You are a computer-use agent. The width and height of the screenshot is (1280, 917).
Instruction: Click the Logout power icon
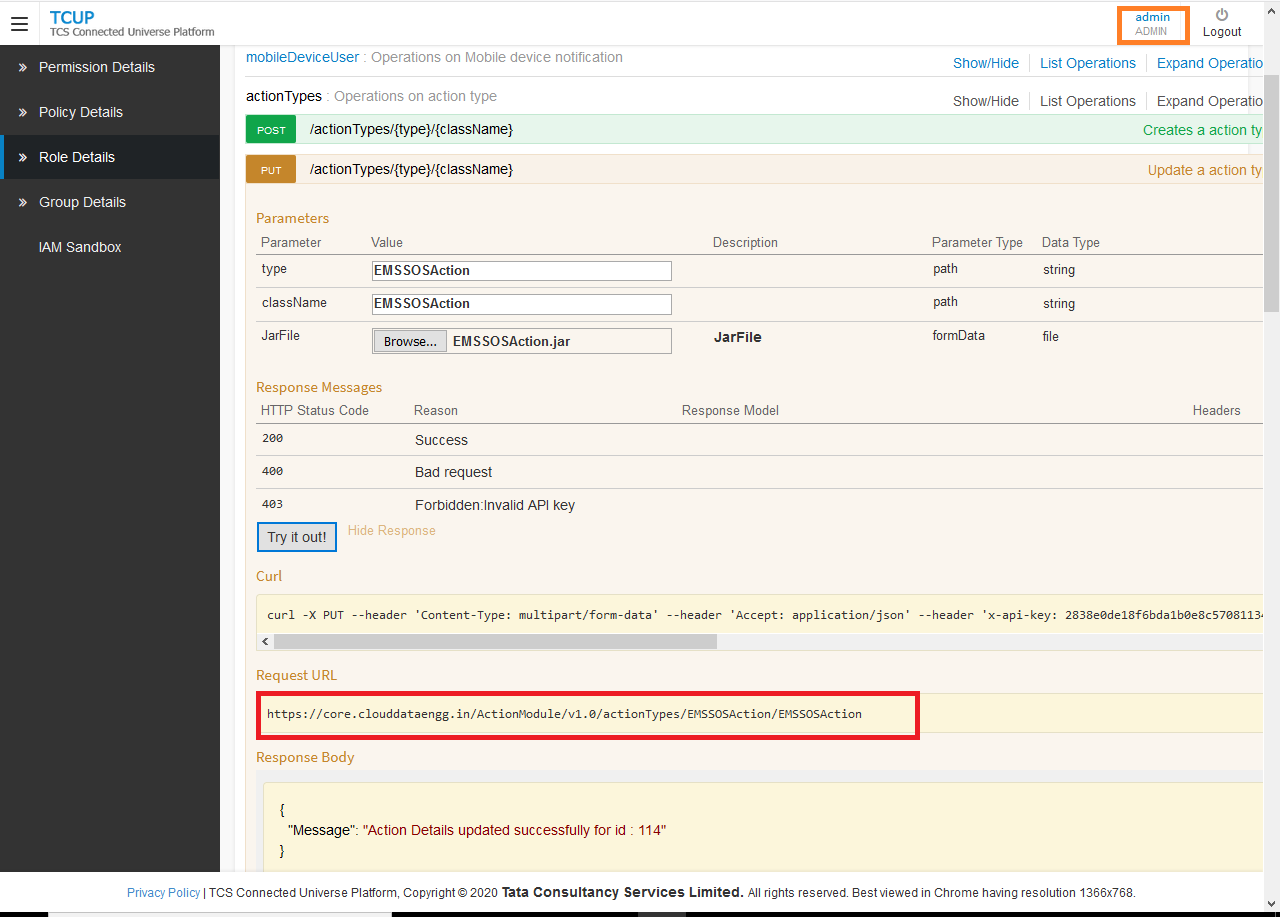(1222, 15)
